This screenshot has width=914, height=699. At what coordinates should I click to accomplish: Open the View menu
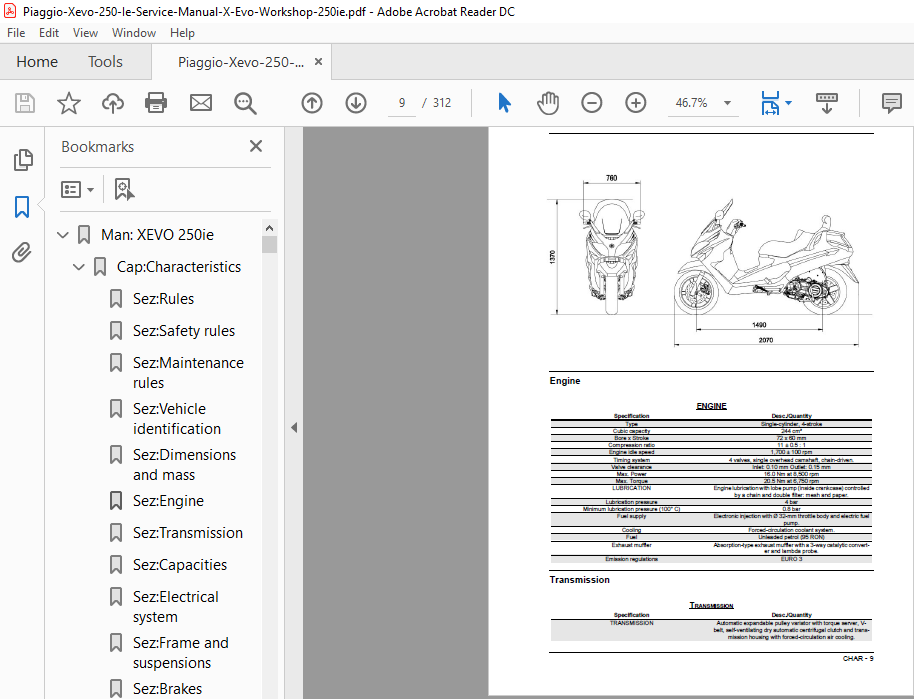(x=85, y=33)
